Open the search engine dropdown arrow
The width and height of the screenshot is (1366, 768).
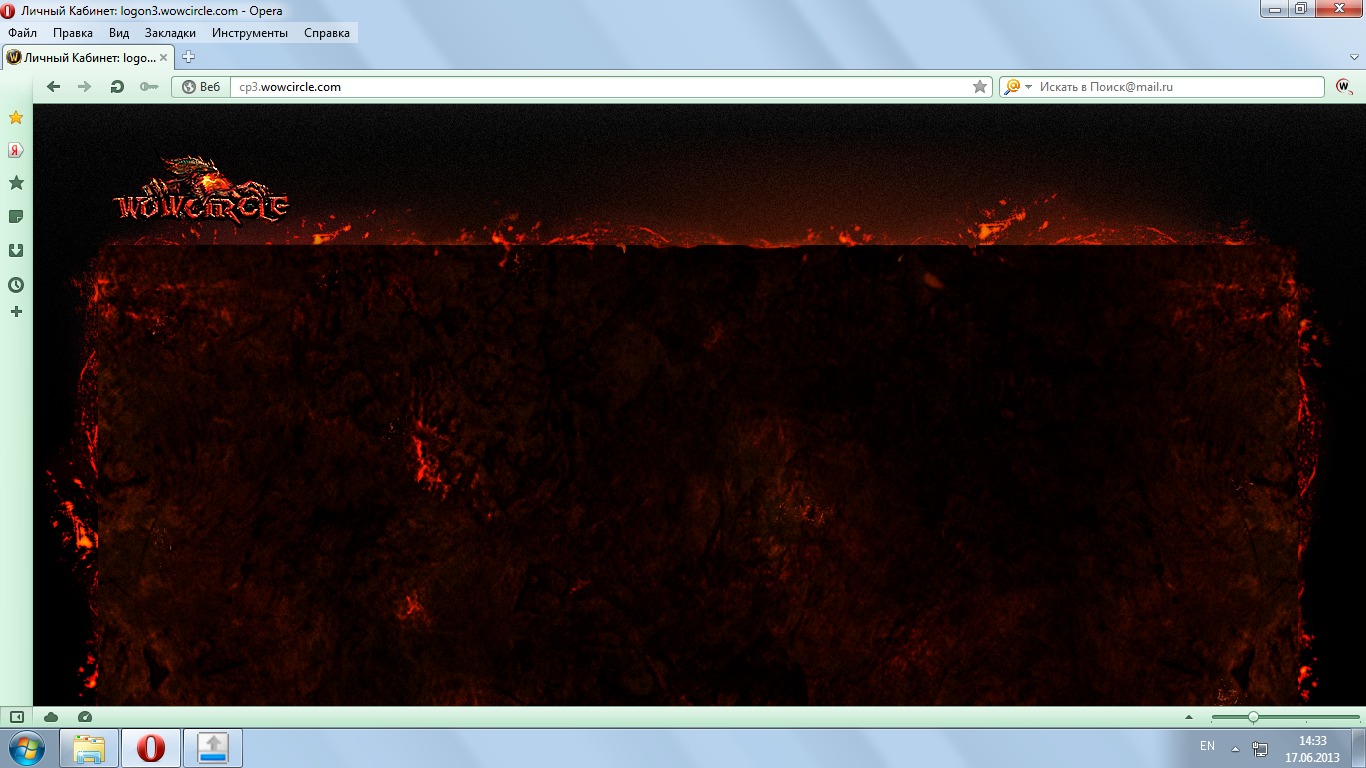[1028, 87]
